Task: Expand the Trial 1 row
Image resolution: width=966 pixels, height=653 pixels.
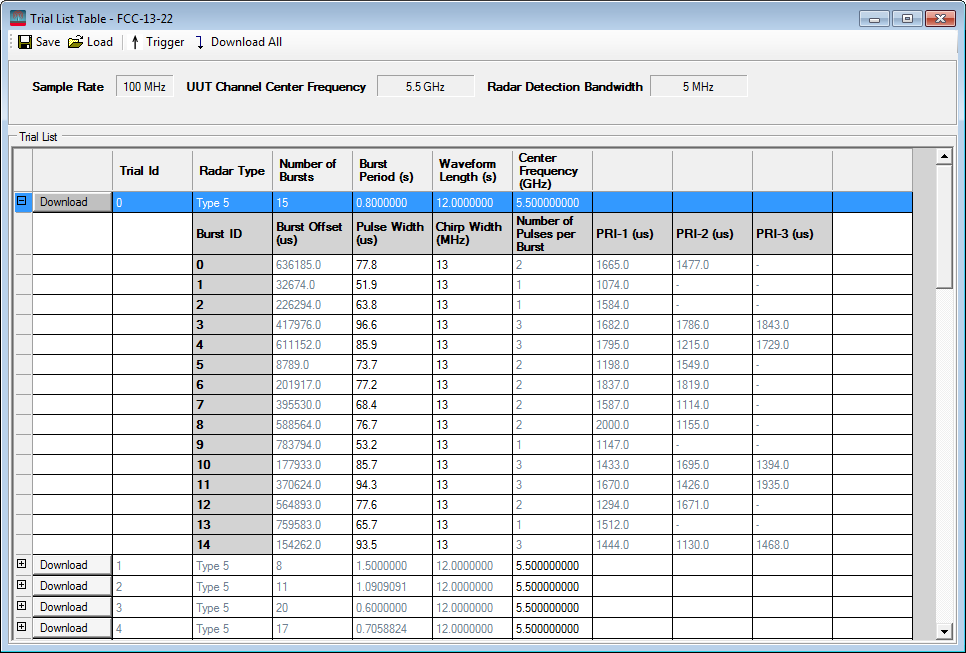Action: pyautogui.click(x=21, y=564)
